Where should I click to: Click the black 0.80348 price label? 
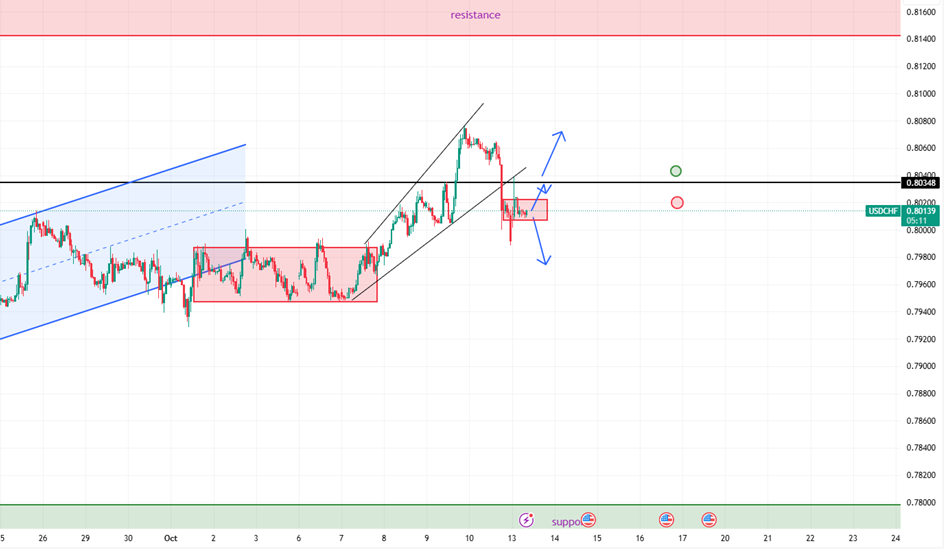click(x=920, y=183)
